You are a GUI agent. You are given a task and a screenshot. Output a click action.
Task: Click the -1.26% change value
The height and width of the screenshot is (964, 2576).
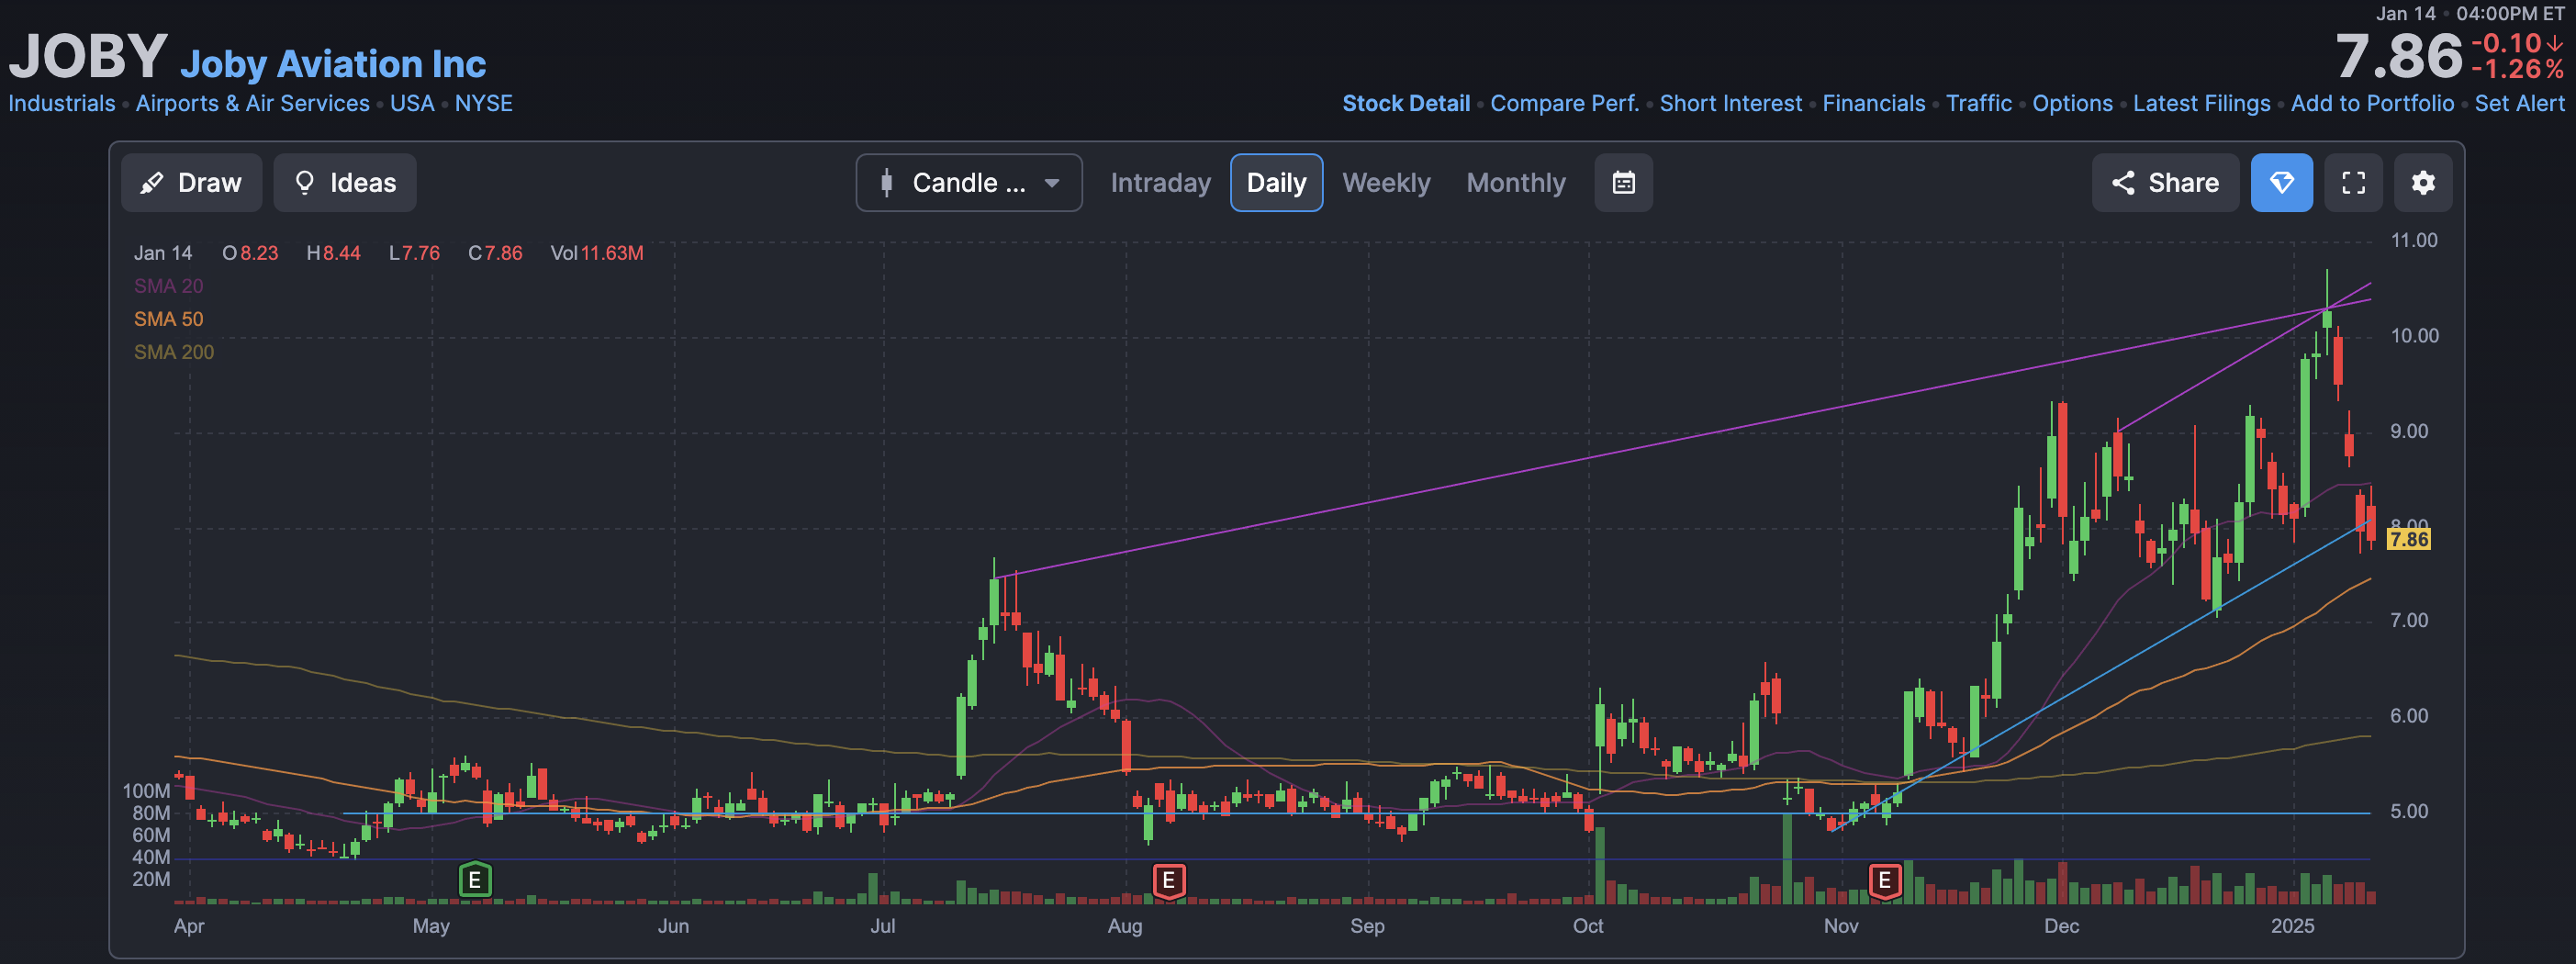[2516, 69]
